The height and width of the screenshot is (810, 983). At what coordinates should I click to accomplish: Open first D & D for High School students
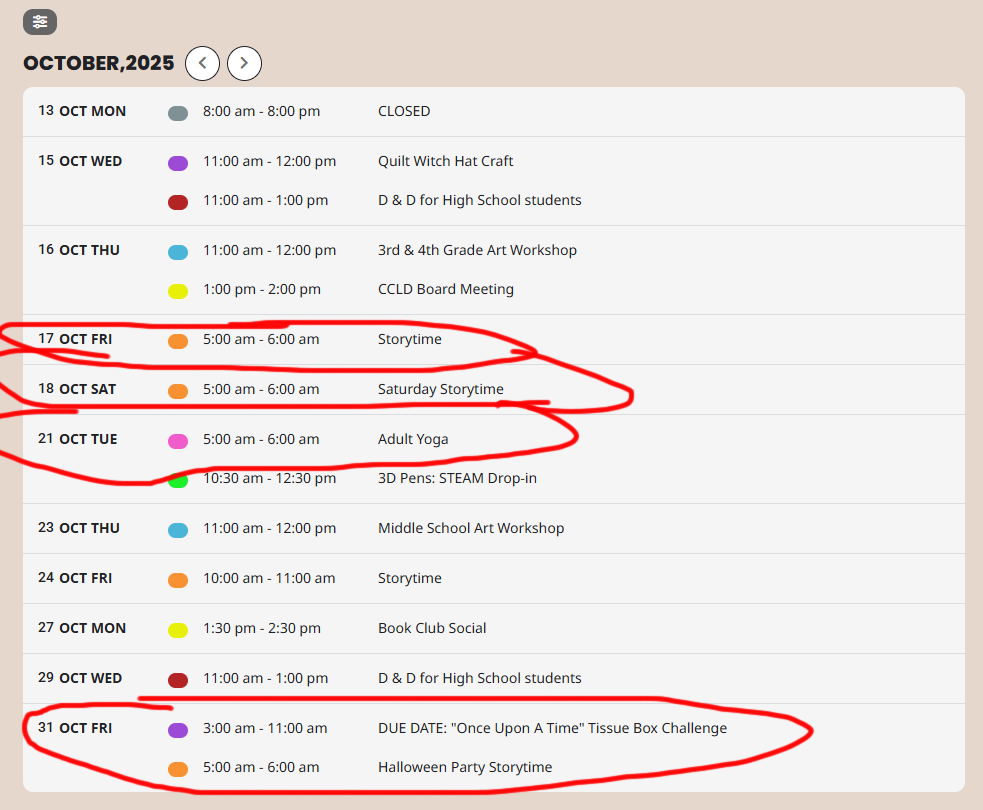point(479,200)
